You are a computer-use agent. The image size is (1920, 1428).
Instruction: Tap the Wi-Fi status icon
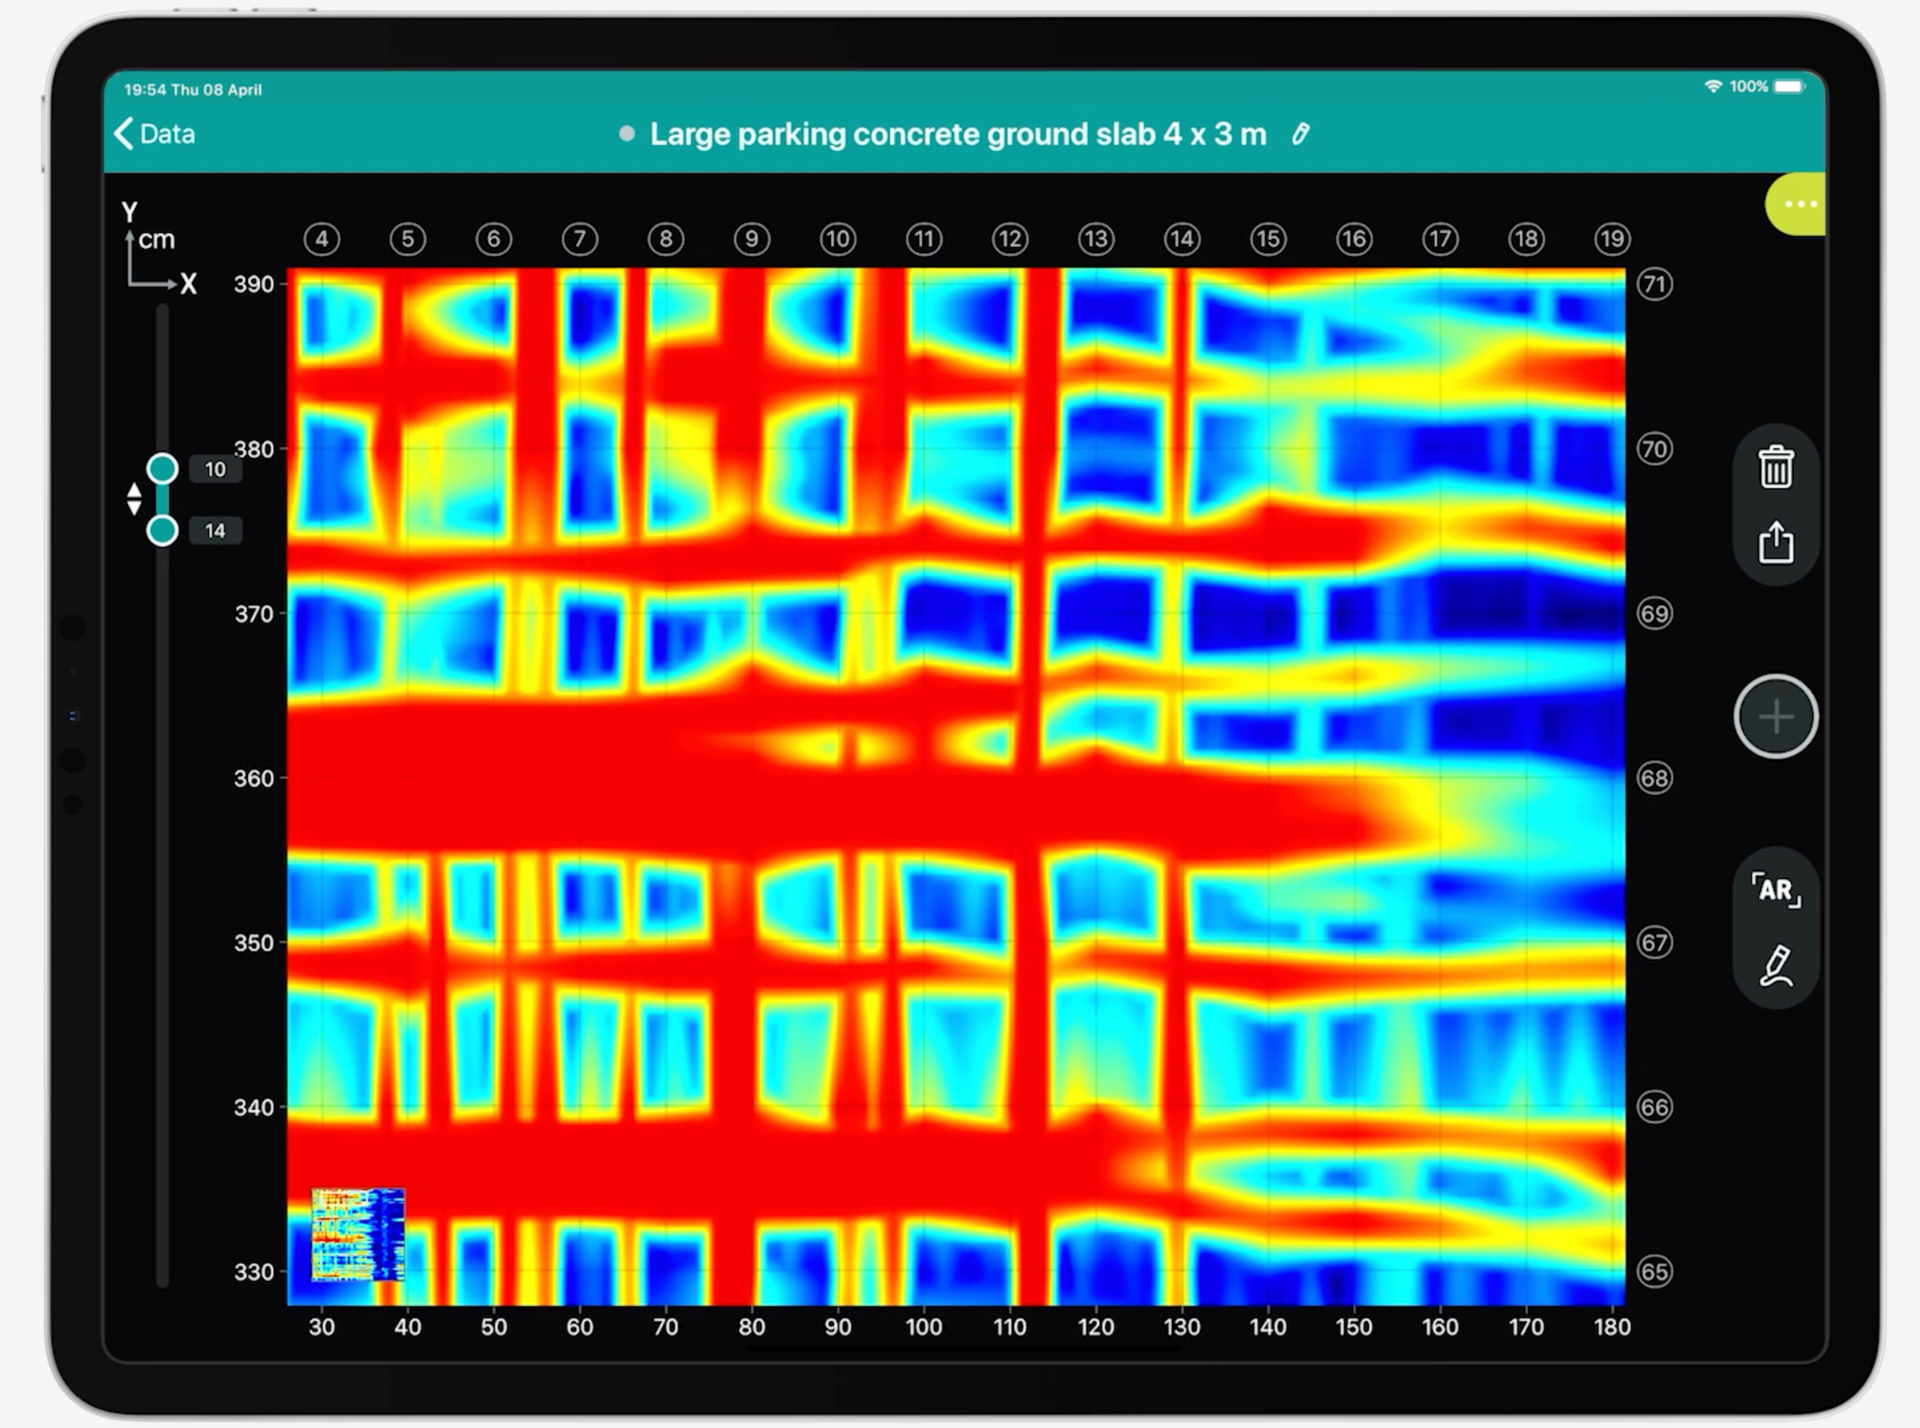click(1712, 87)
